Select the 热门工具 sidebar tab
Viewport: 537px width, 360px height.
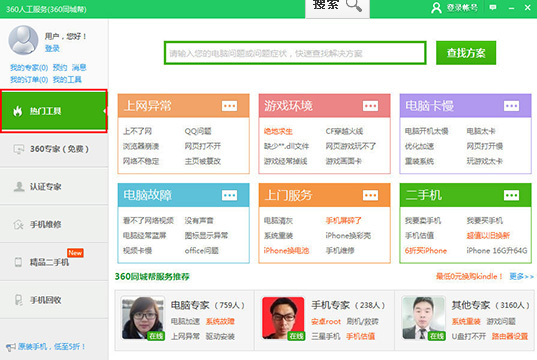(54, 111)
